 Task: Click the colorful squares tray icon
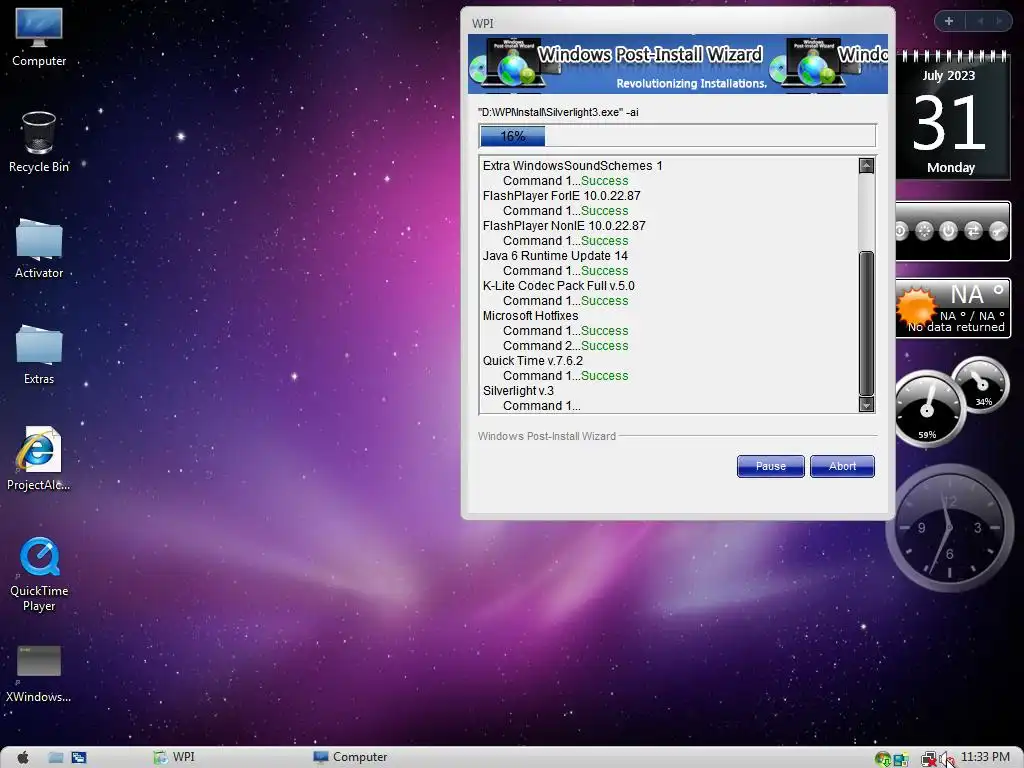pos(901,760)
